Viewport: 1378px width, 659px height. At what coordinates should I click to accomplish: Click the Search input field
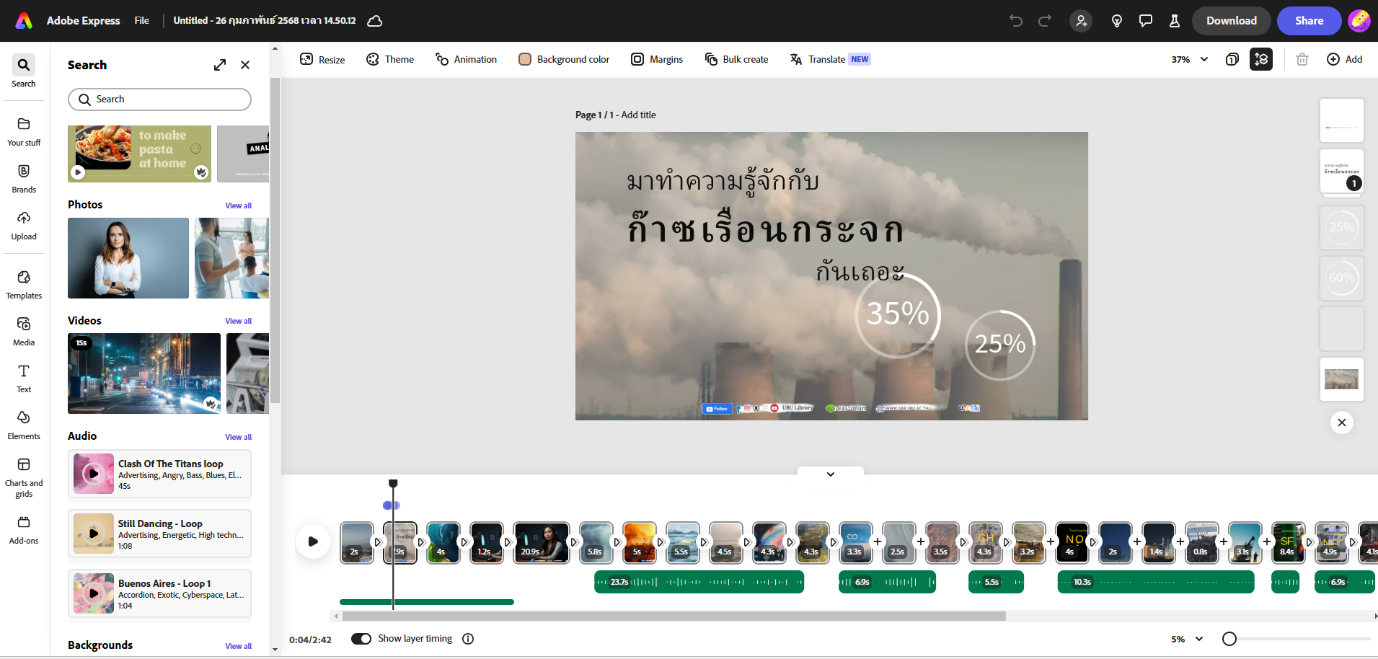point(160,100)
